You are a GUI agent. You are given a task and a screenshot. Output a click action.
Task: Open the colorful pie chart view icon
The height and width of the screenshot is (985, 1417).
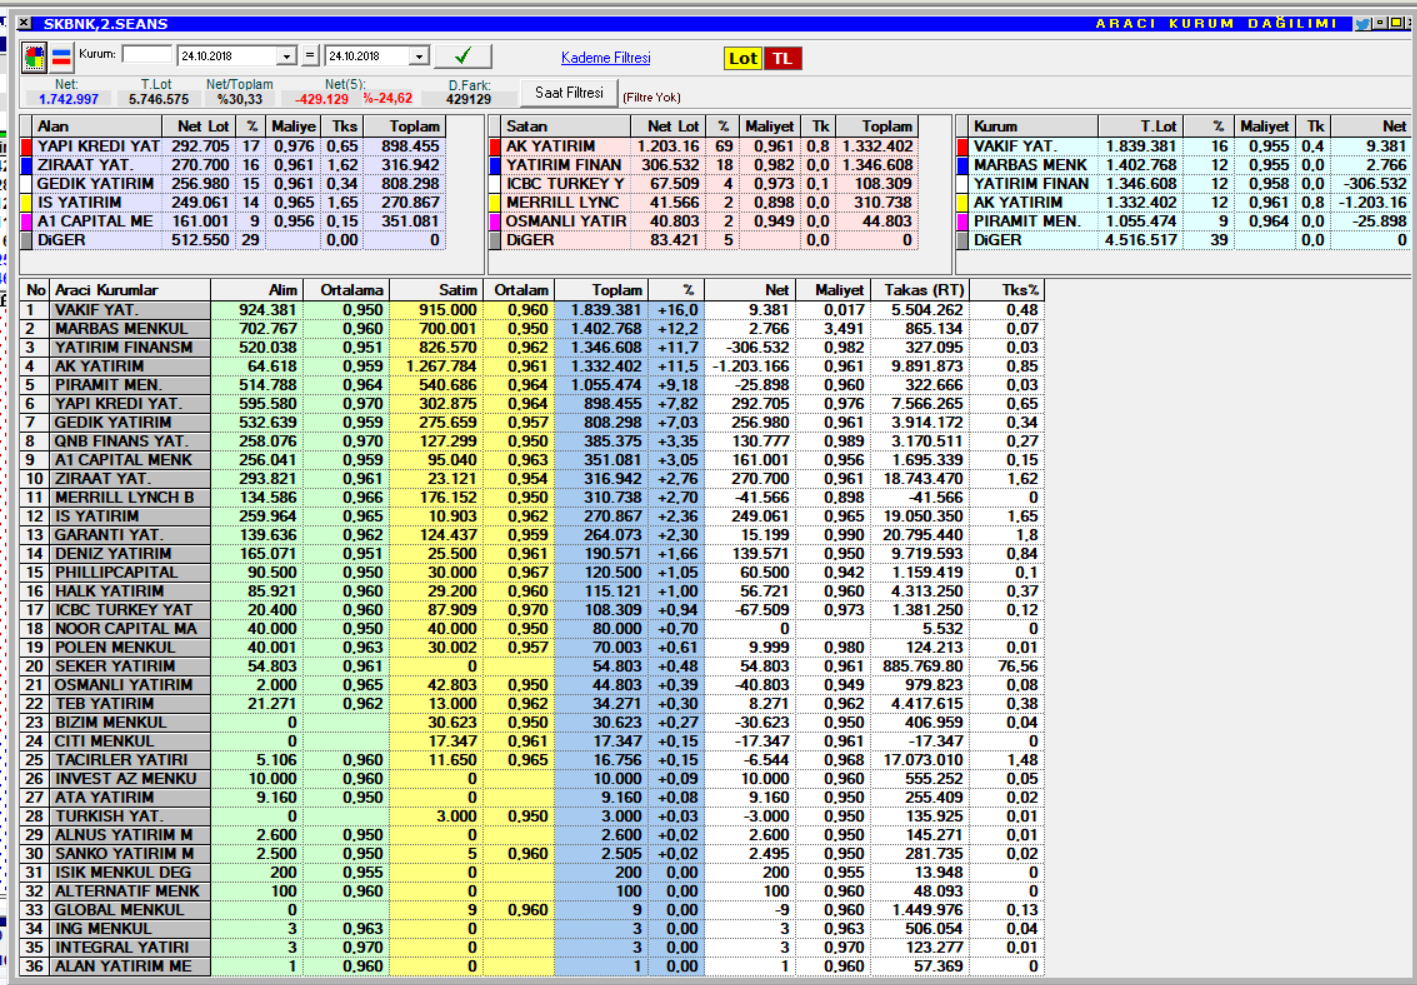34,57
